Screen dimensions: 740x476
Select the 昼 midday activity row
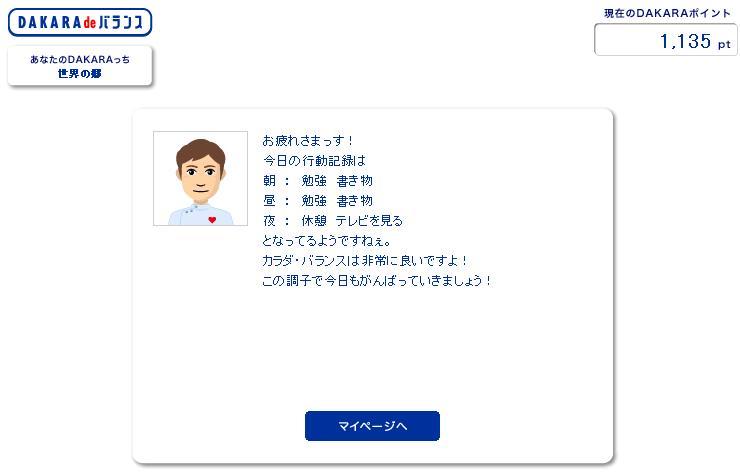tap(318, 200)
